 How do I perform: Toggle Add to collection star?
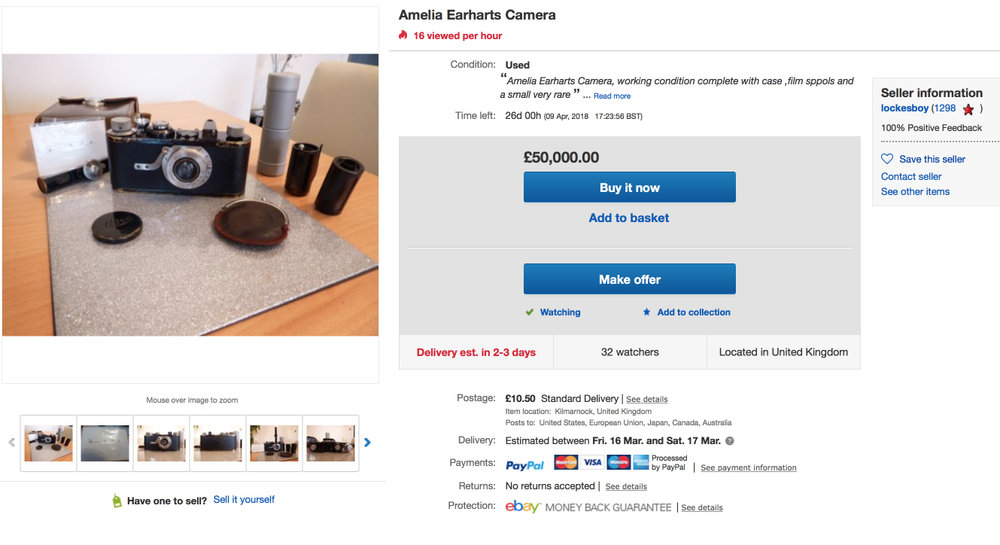coord(646,312)
